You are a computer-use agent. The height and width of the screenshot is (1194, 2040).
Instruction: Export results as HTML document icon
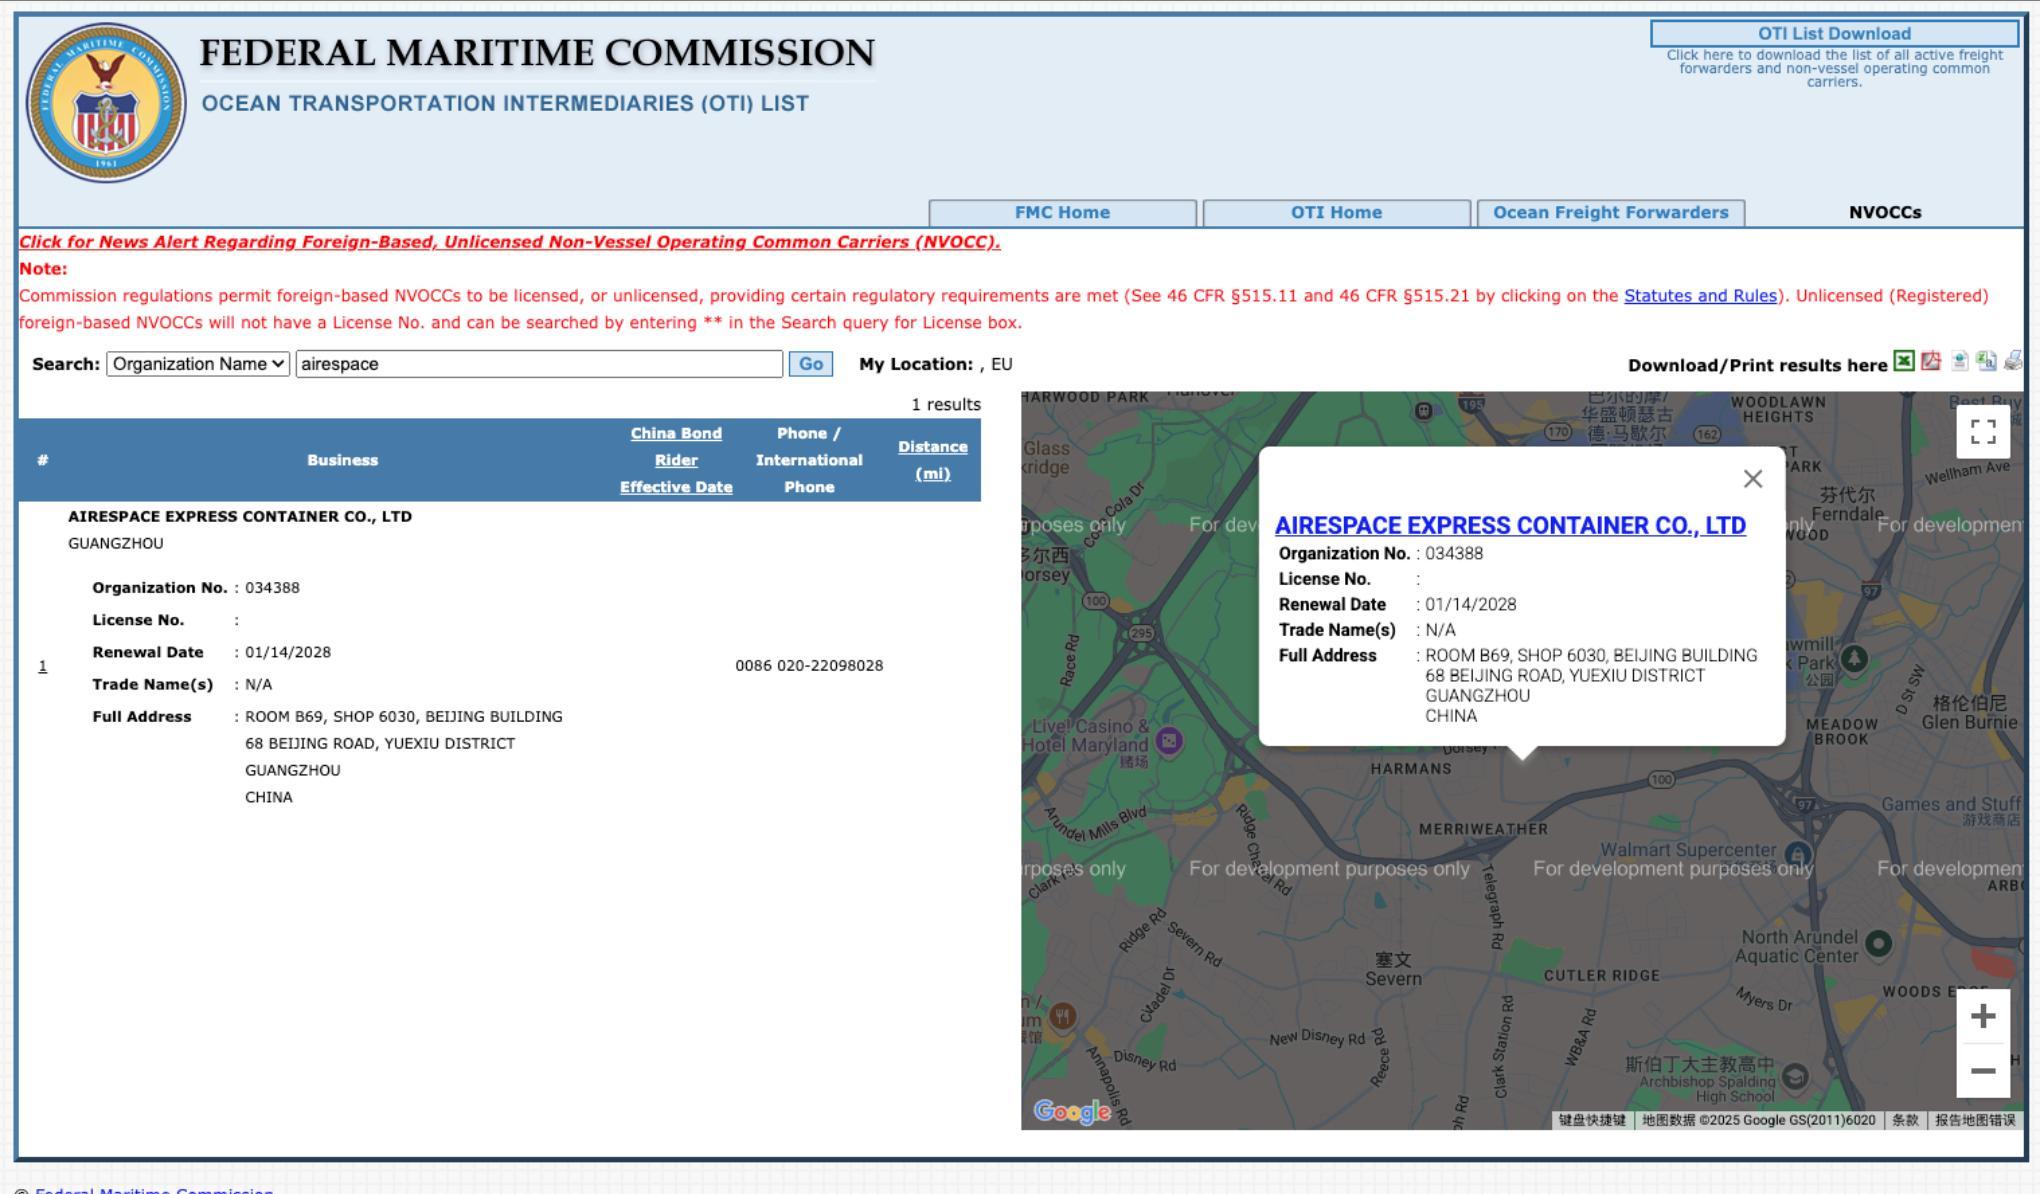[x=1960, y=362]
